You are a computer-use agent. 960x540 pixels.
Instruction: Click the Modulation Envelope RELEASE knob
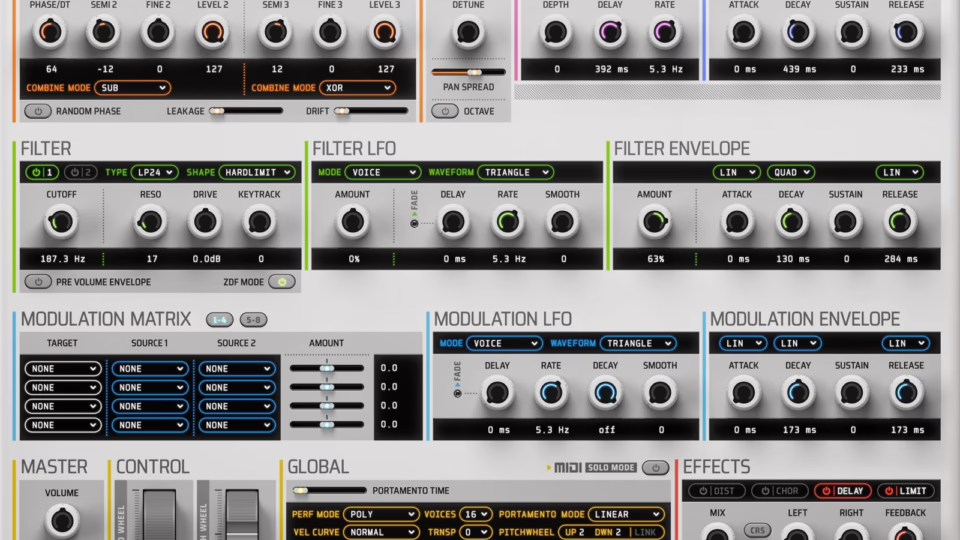coord(906,393)
